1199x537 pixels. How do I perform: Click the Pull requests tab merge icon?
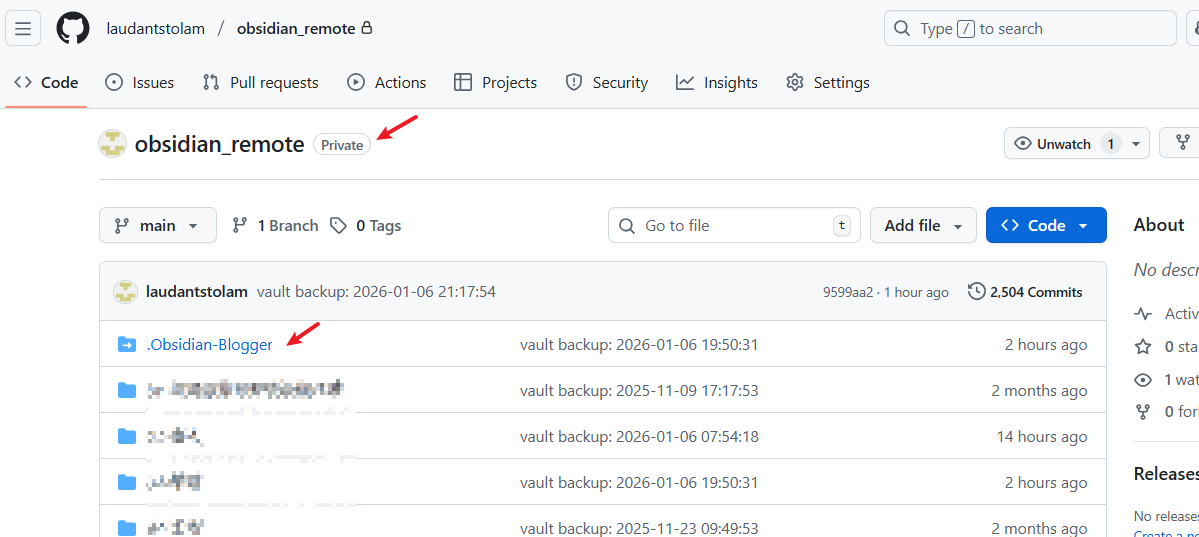click(211, 83)
